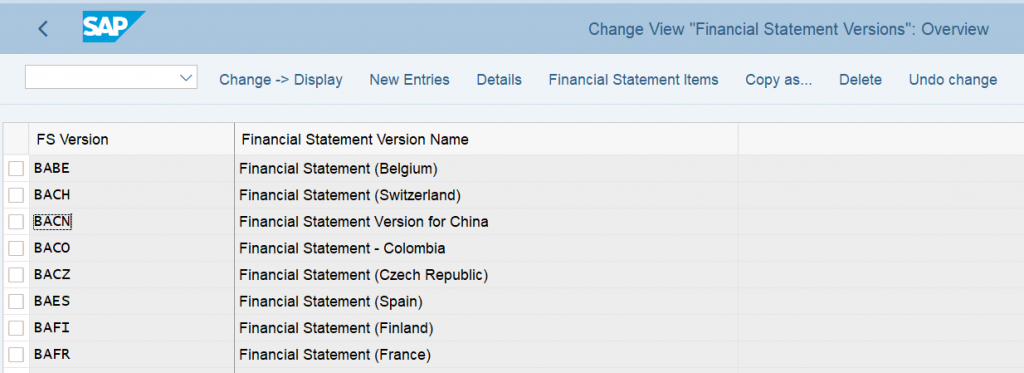Select the BACO version cell
The image size is (1024, 373).
(x=133, y=248)
